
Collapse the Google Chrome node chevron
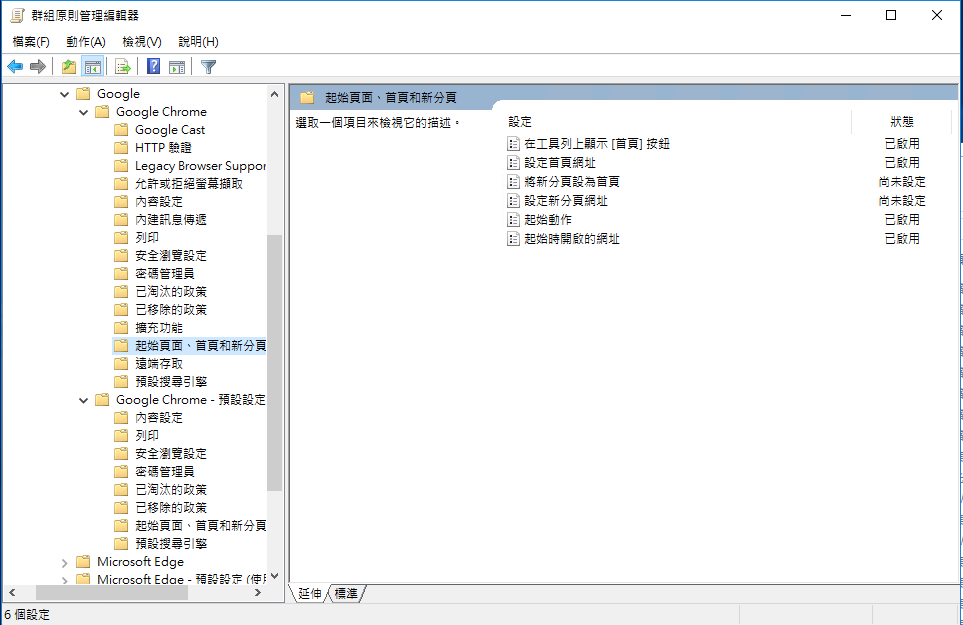pos(84,112)
